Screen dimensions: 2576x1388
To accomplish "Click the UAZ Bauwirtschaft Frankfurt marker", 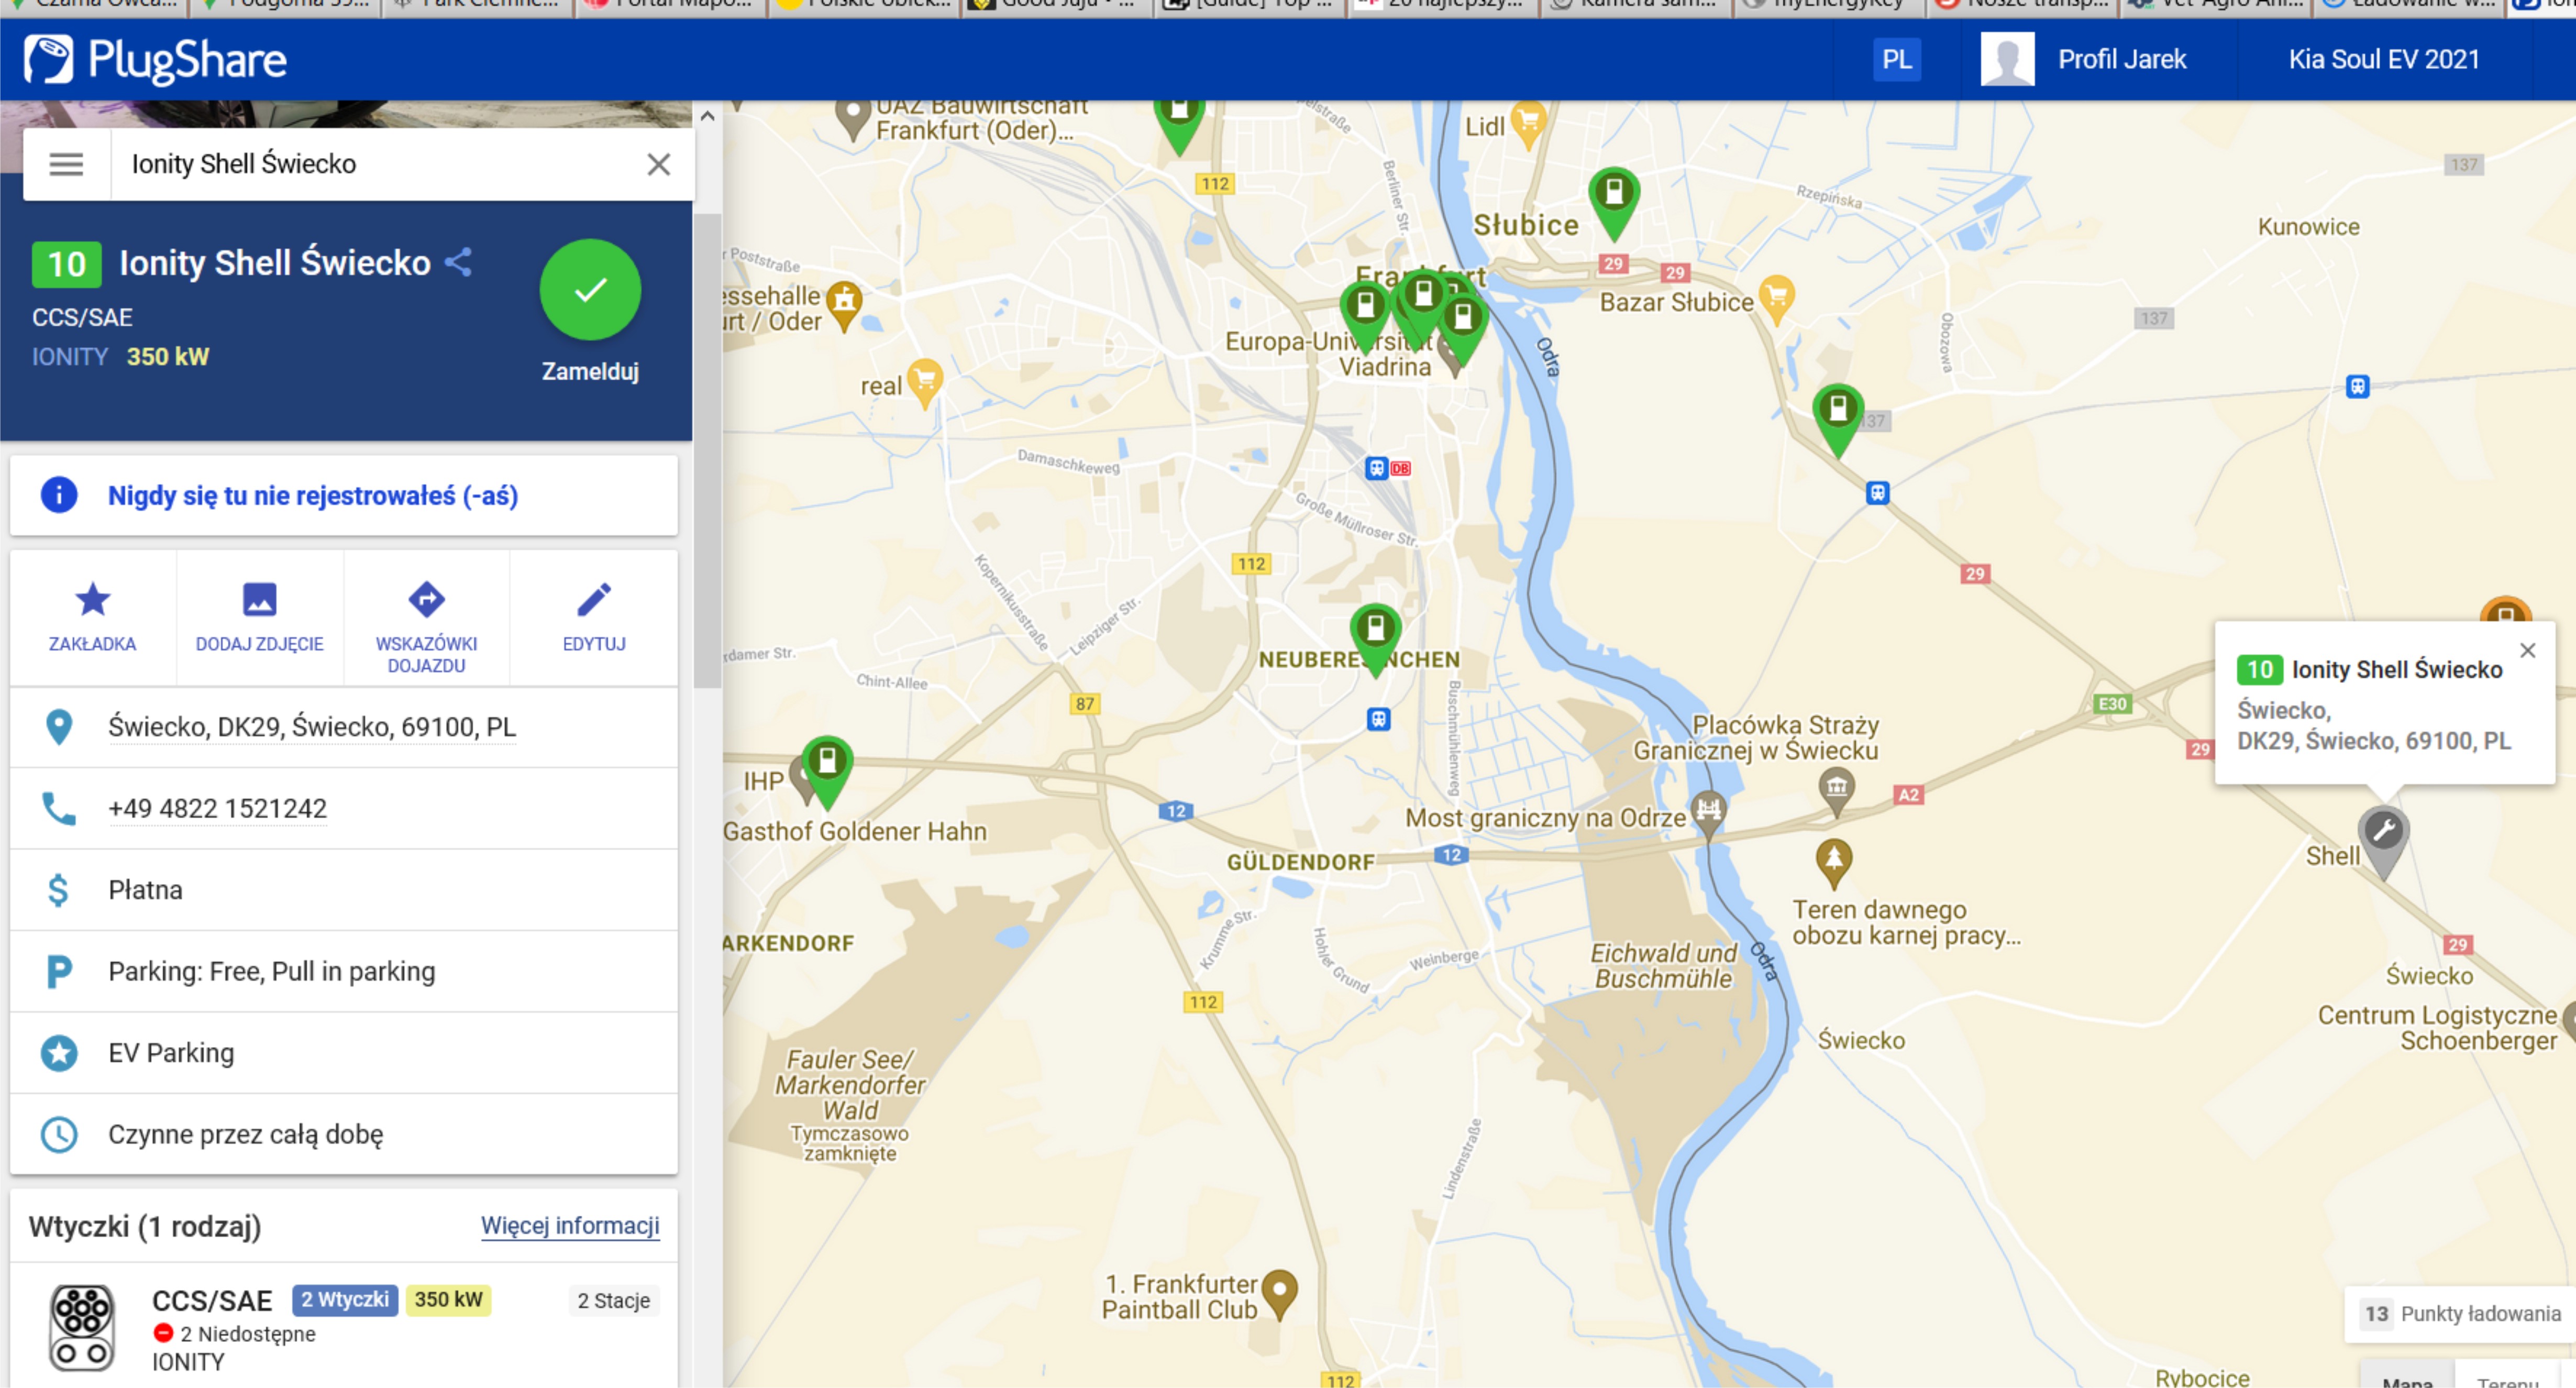I will point(852,118).
